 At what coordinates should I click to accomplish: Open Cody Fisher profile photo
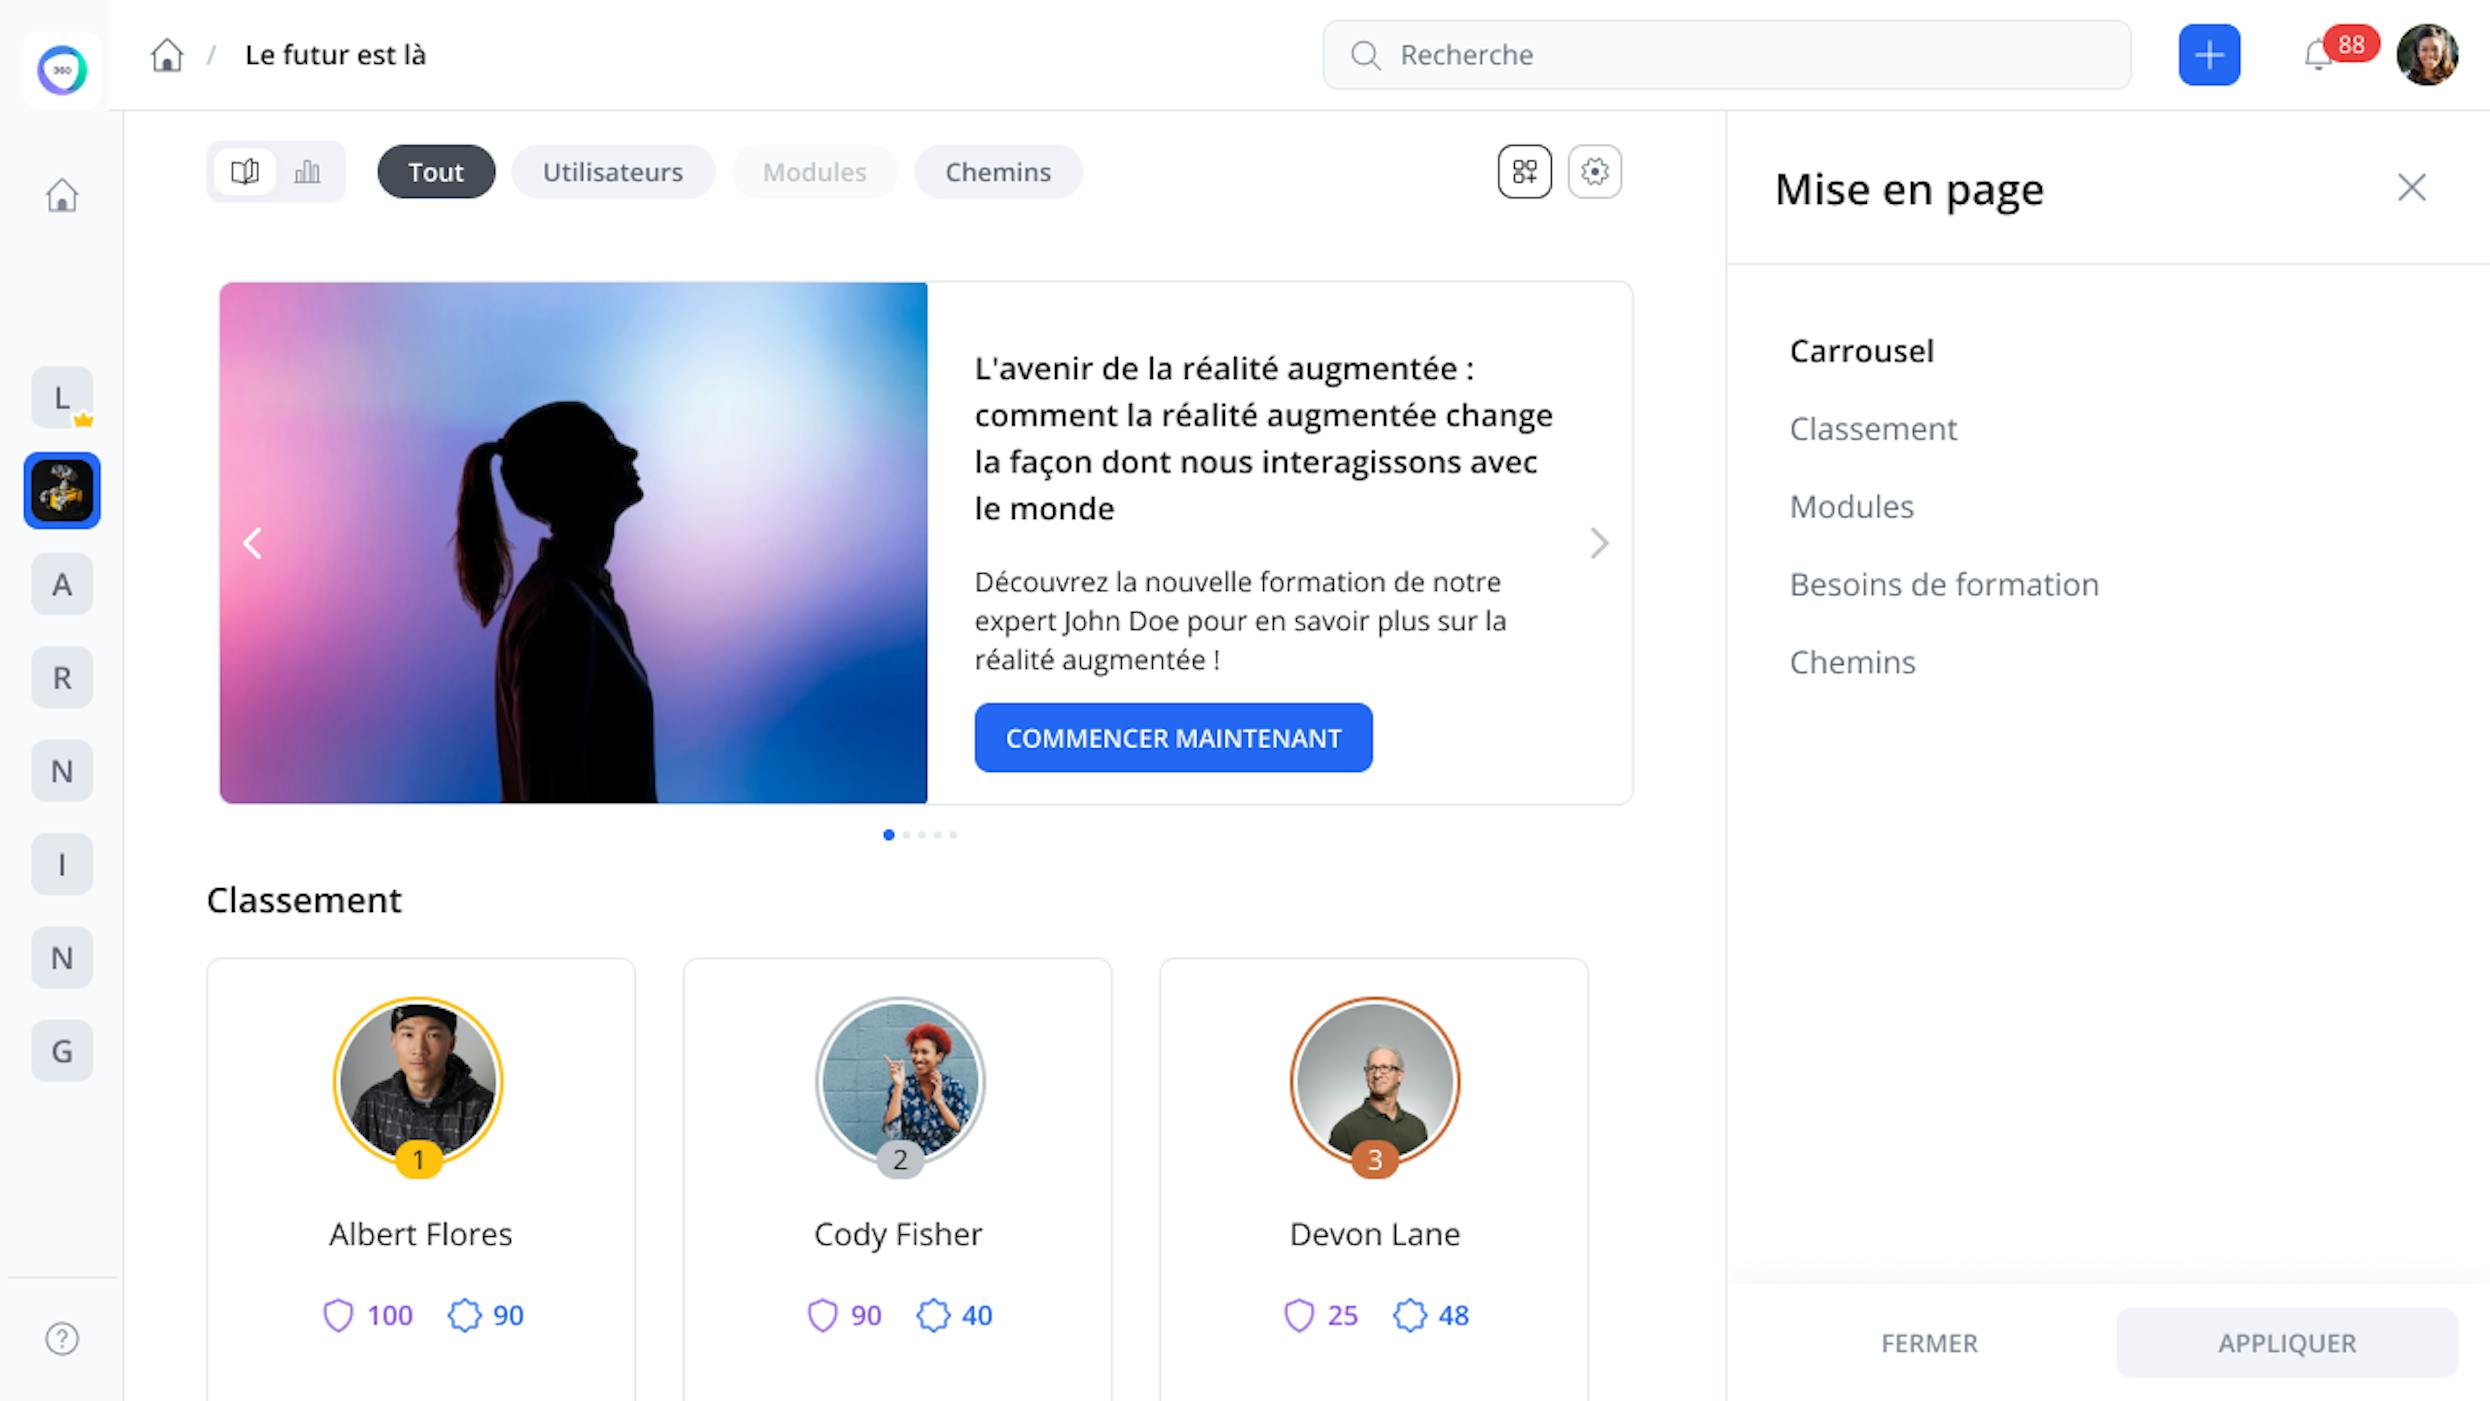coord(899,1082)
